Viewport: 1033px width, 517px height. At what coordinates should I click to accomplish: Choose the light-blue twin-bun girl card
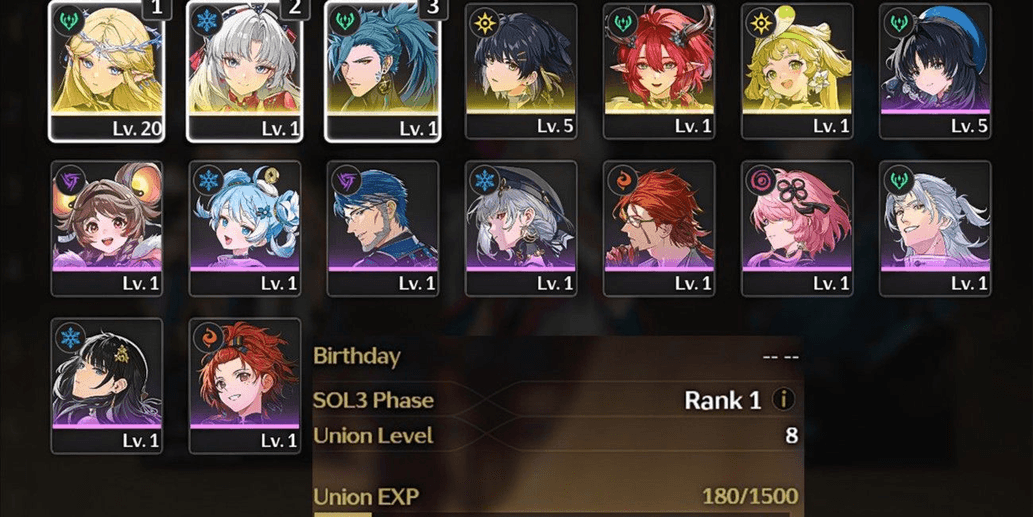(x=245, y=229)
